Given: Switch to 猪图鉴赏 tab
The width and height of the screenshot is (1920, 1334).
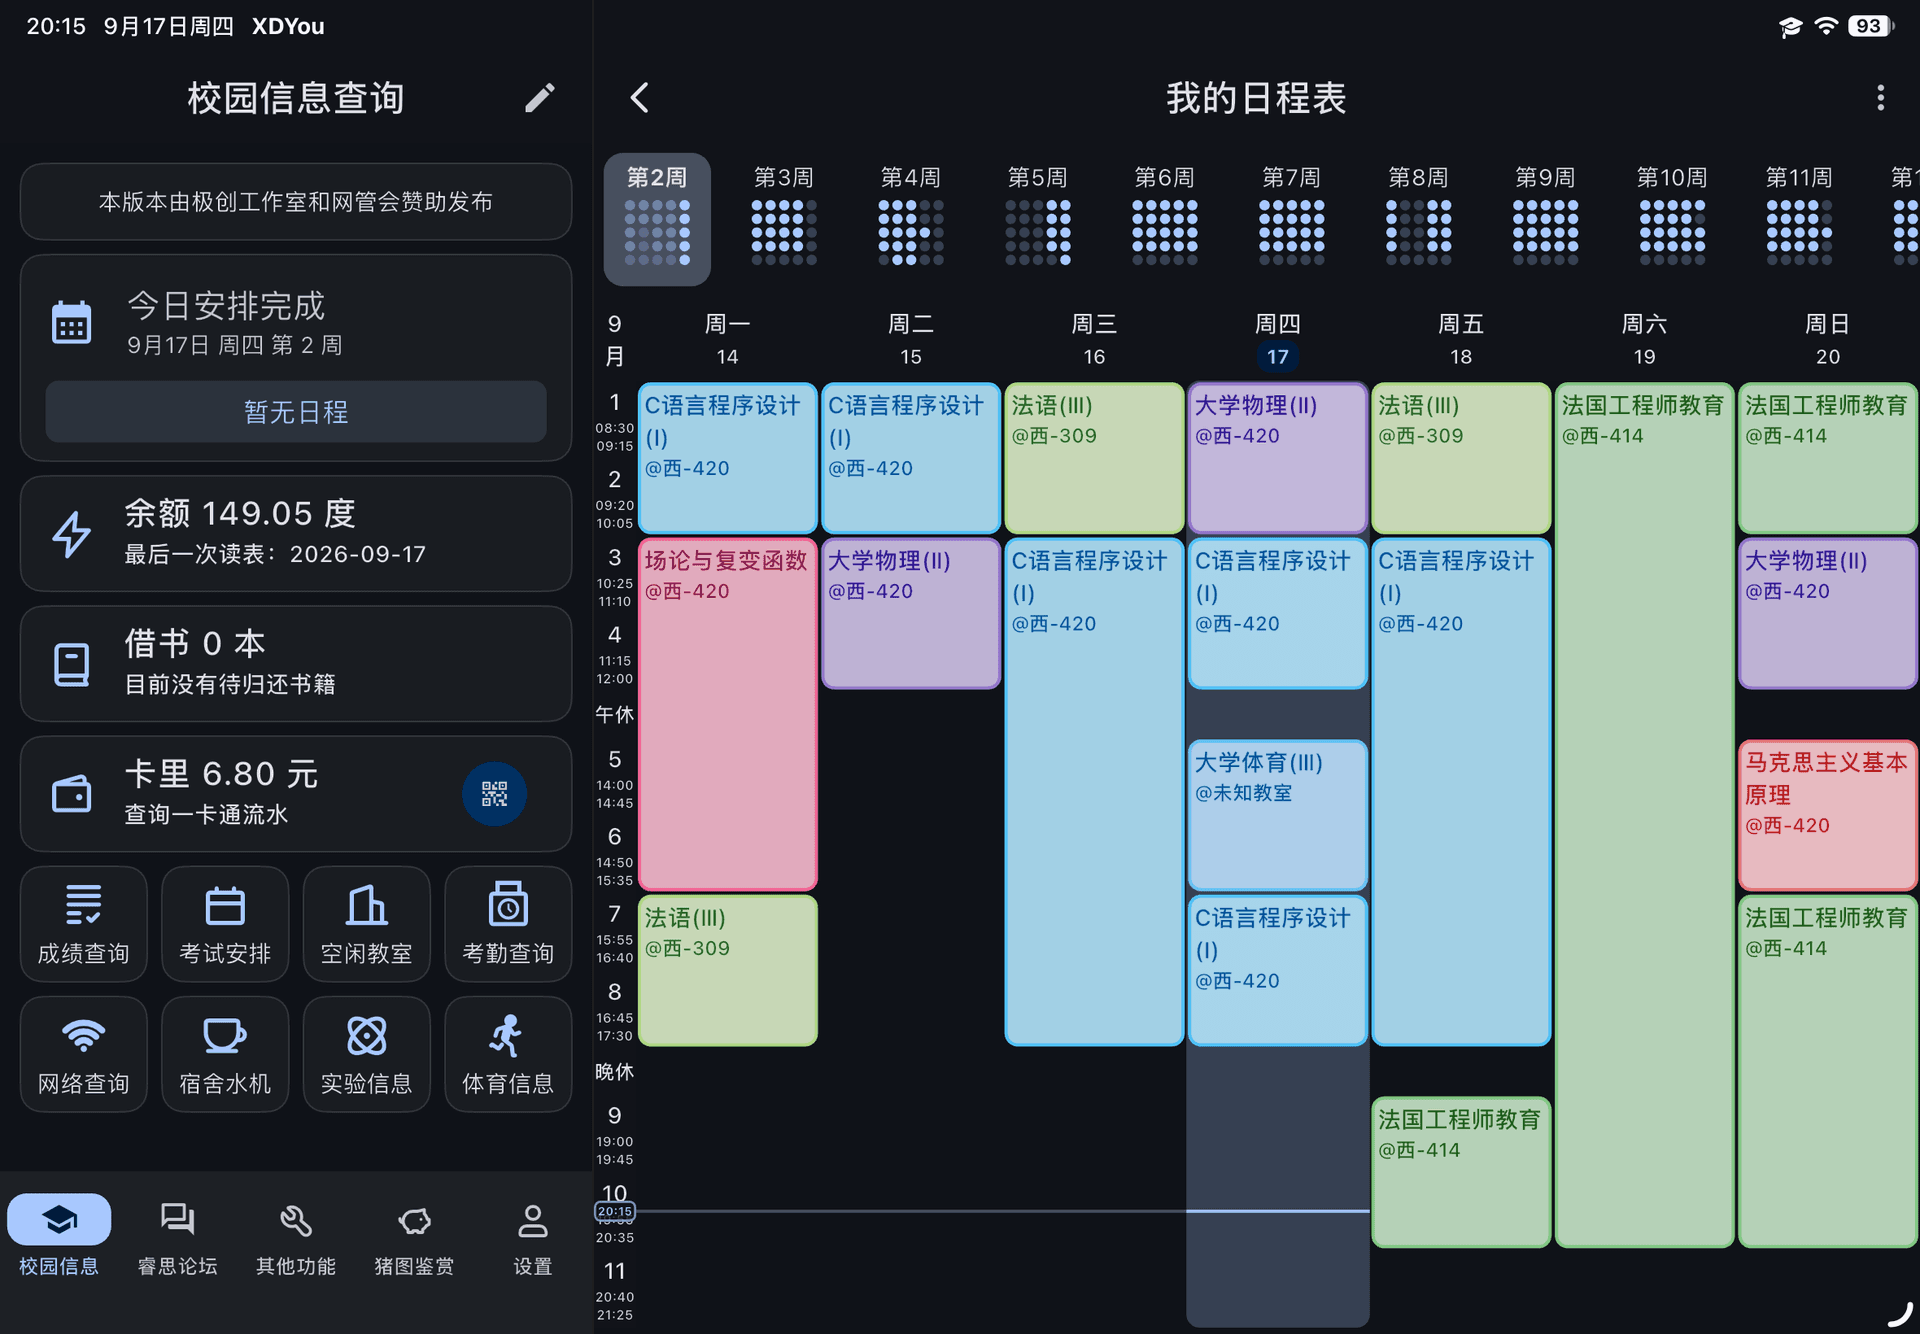Looking at the screenshot, I should (414, 1238).
